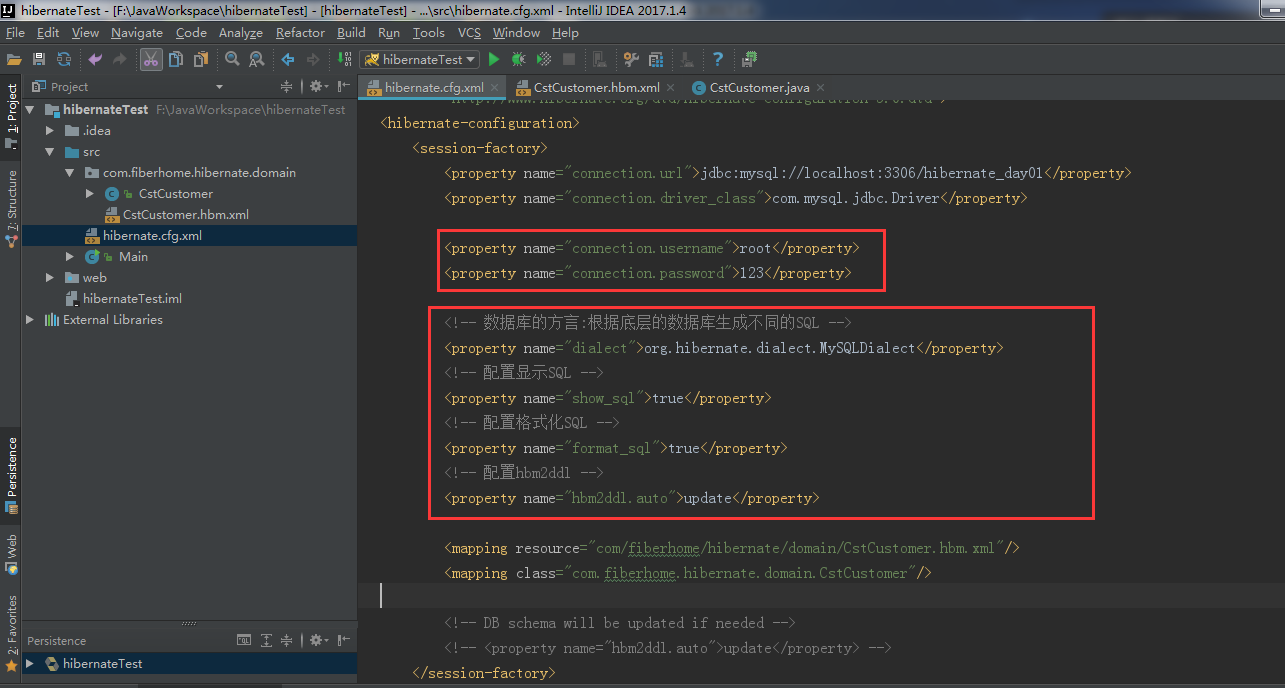Click the Find magnifier icon
This screenshot has width=1285, height=688.
tap(232, 60)
